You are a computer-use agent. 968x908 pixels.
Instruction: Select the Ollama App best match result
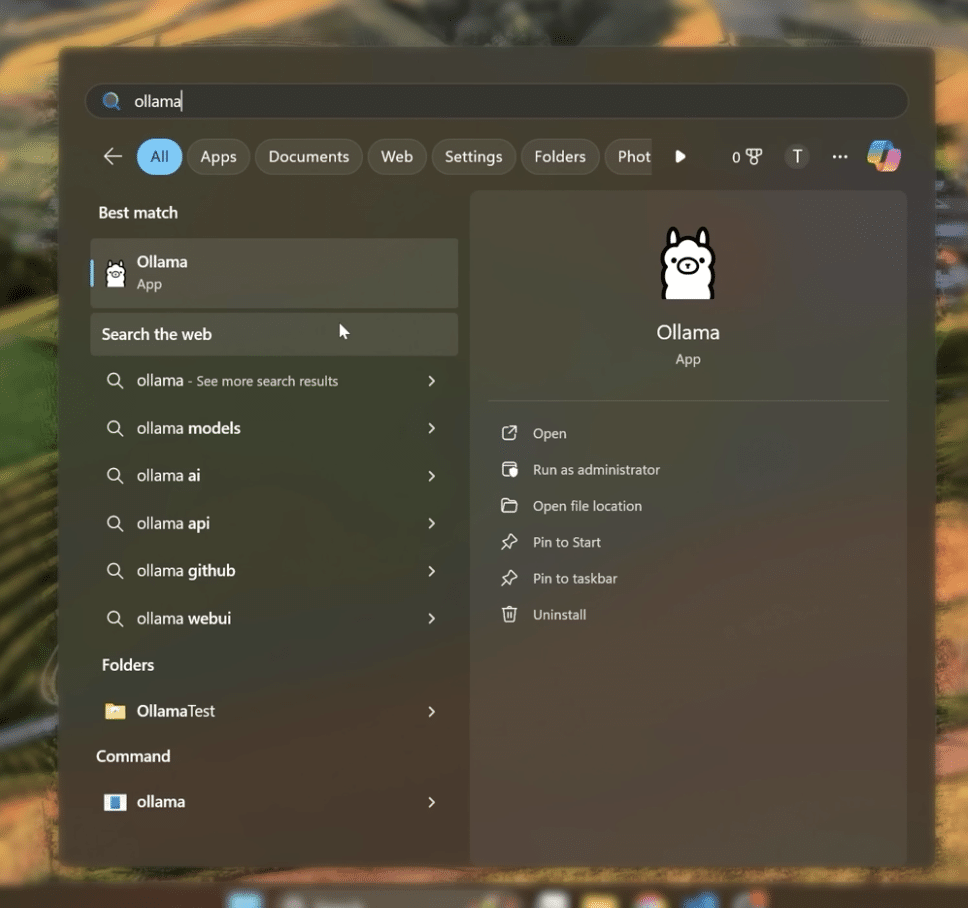(274, 273)
